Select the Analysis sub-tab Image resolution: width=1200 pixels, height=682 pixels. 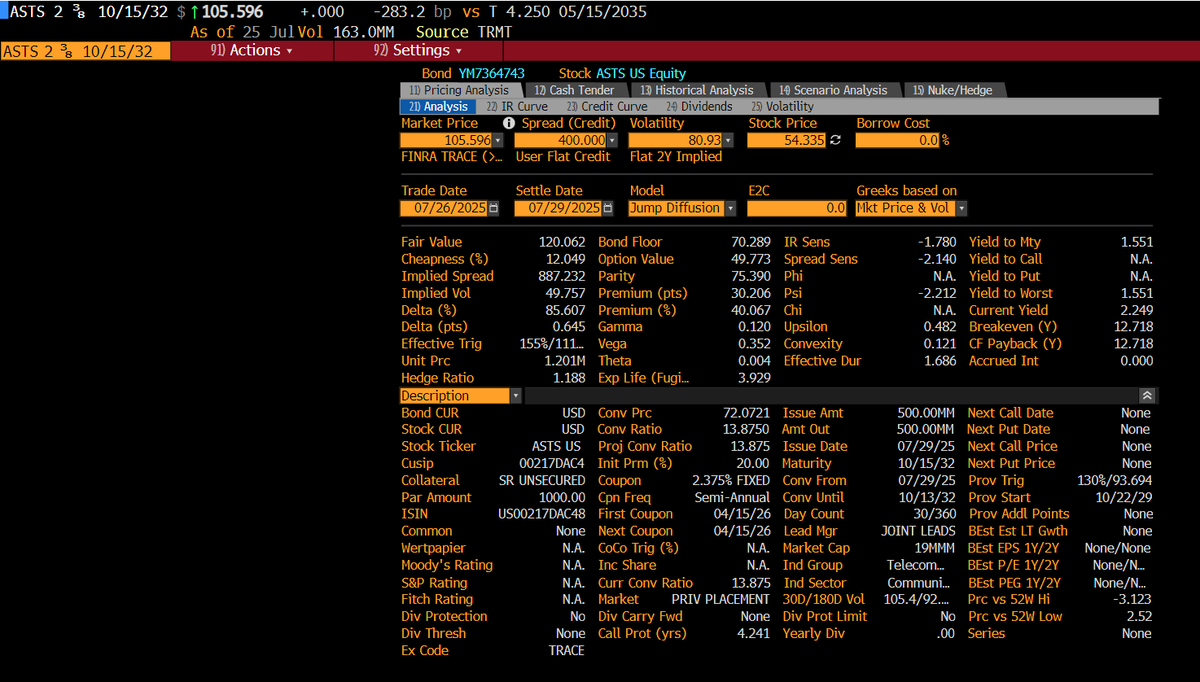point(437,106)
